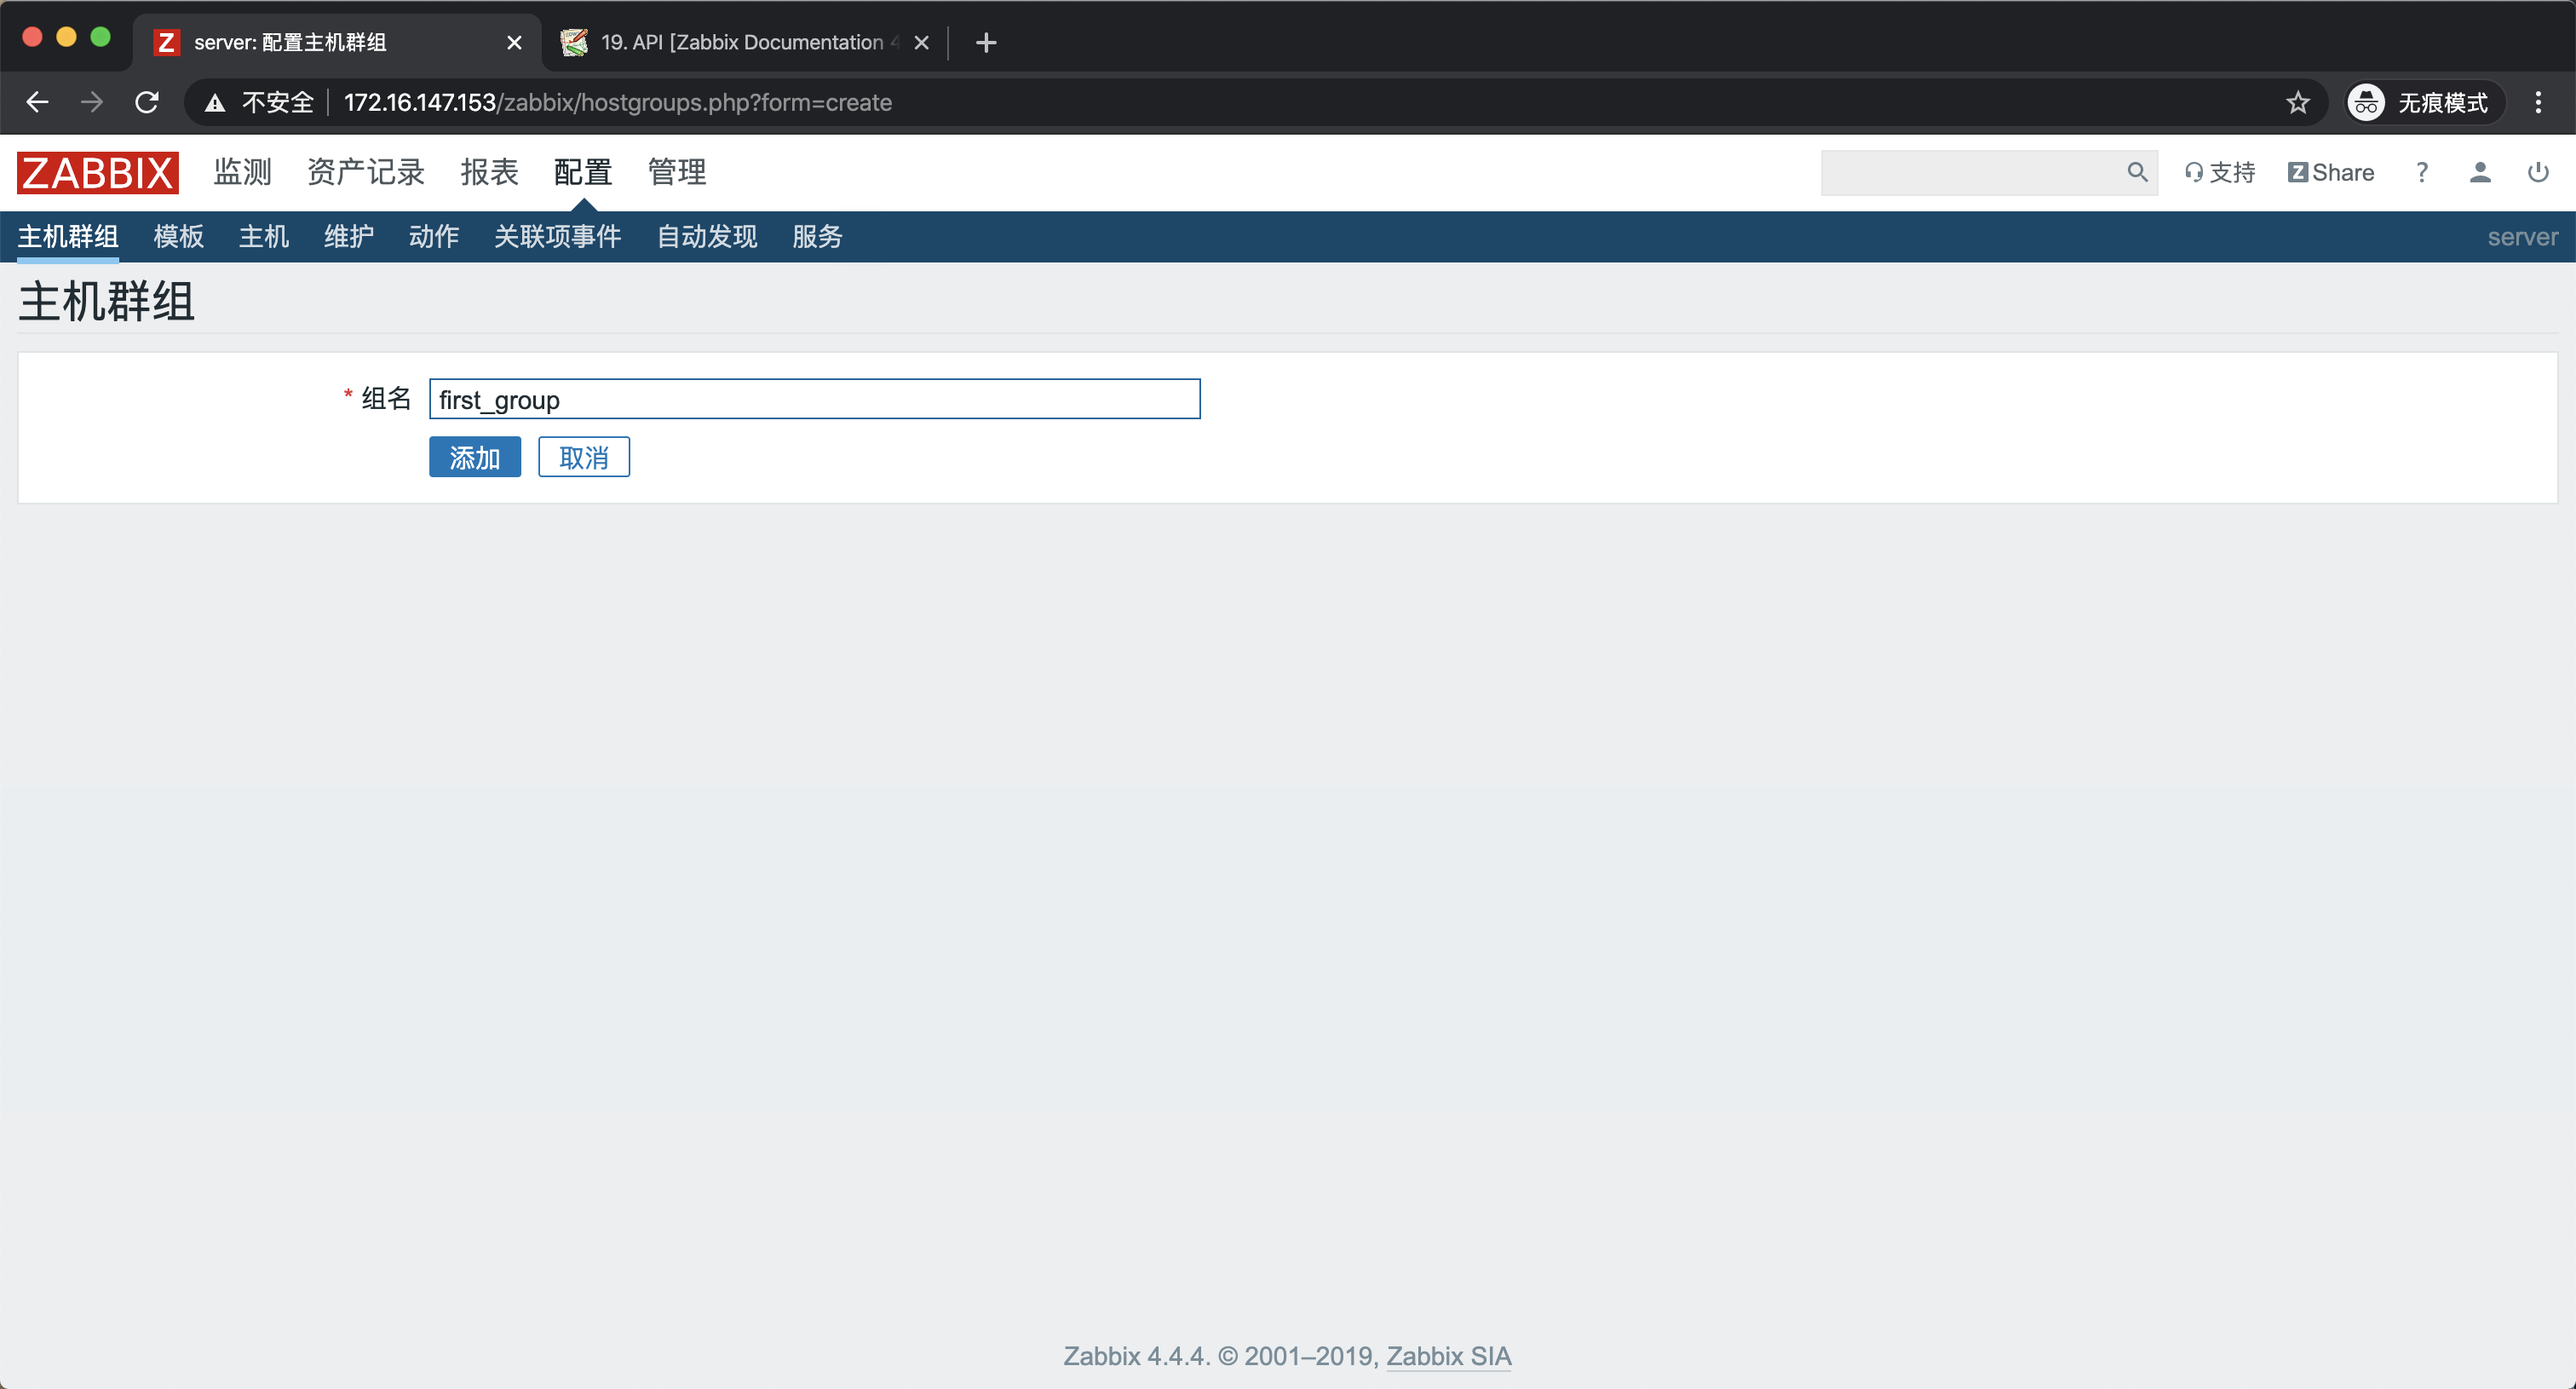Open Chrome three-dot menu
The image size is (2576, 1389).
pos(2537,102)
